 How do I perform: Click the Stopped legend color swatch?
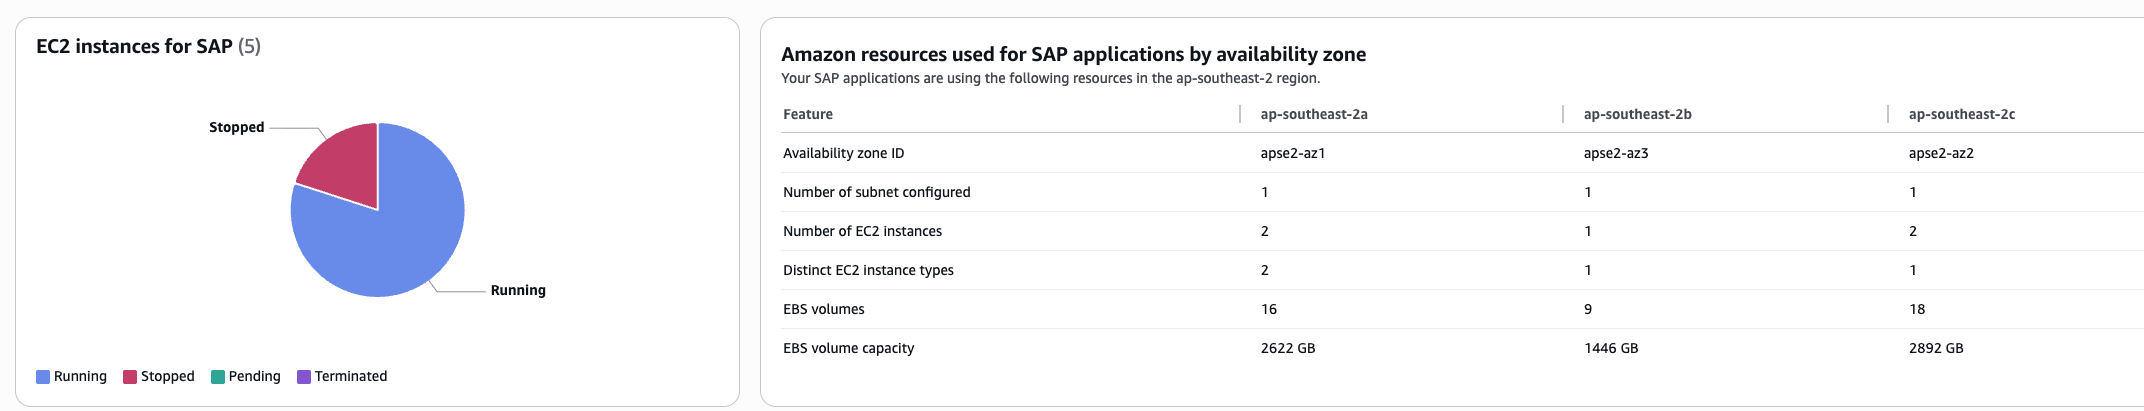coord(130,377)
